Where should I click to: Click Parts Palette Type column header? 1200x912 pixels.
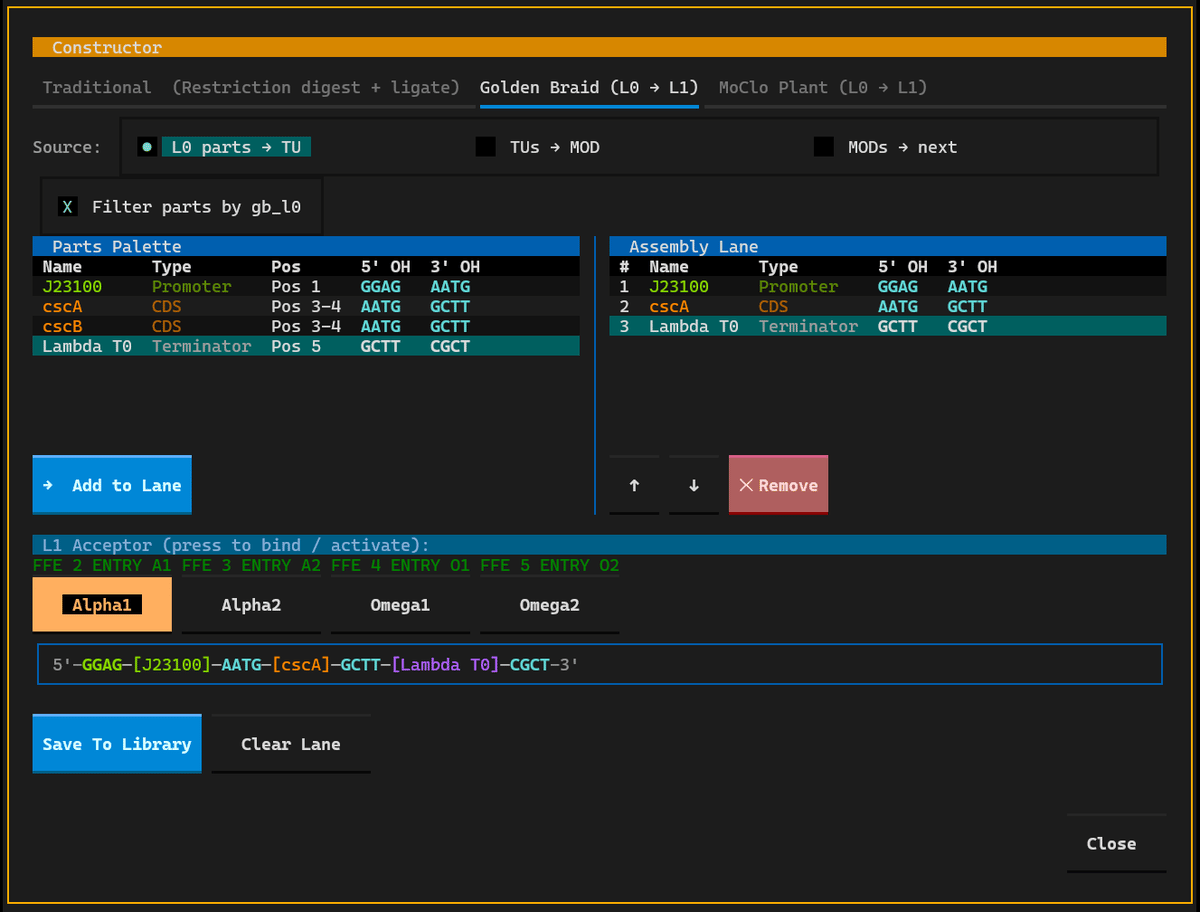click(x=172, y=267)
